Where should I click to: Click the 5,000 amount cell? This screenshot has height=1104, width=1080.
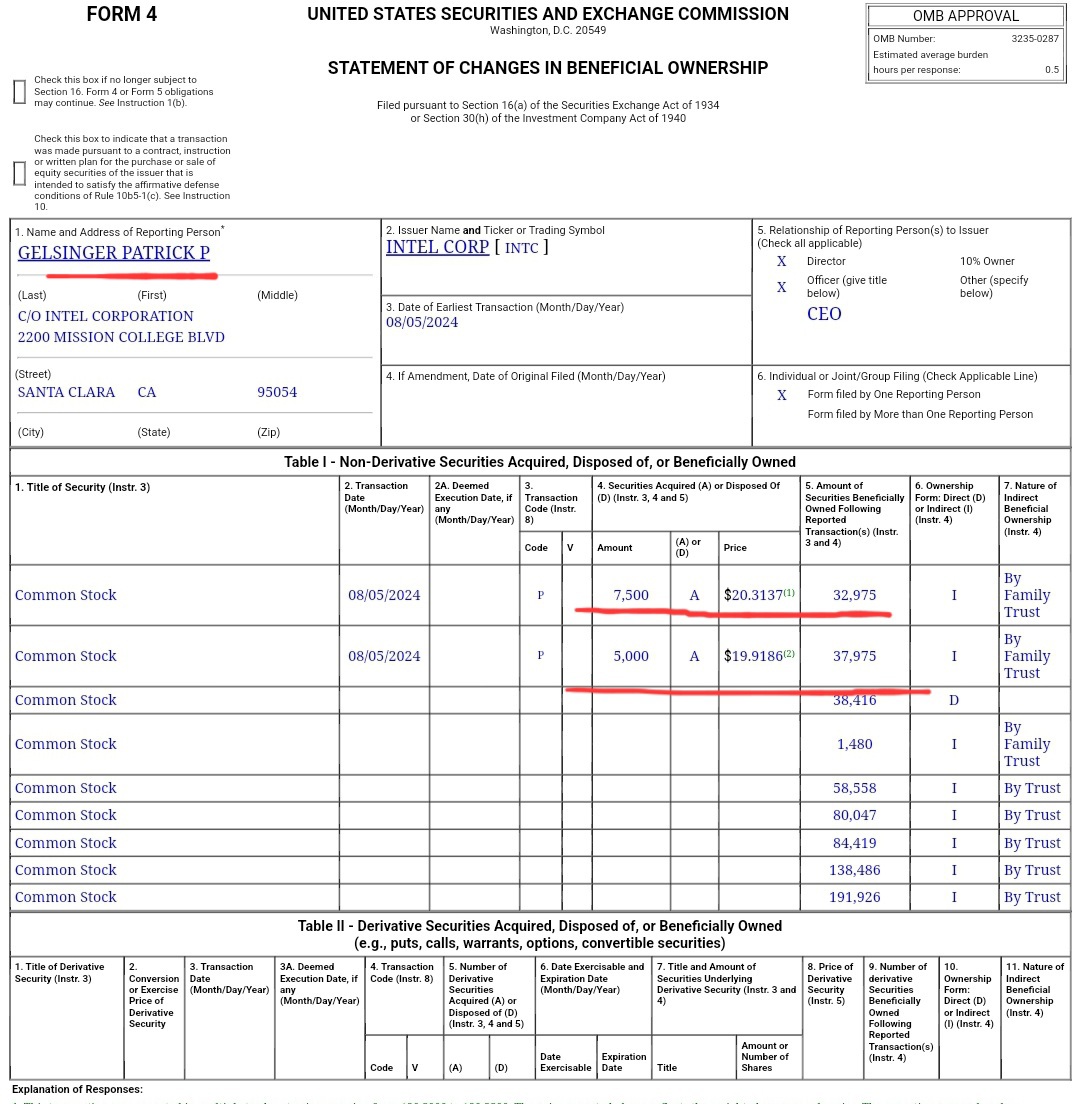(x=631, y=656)
